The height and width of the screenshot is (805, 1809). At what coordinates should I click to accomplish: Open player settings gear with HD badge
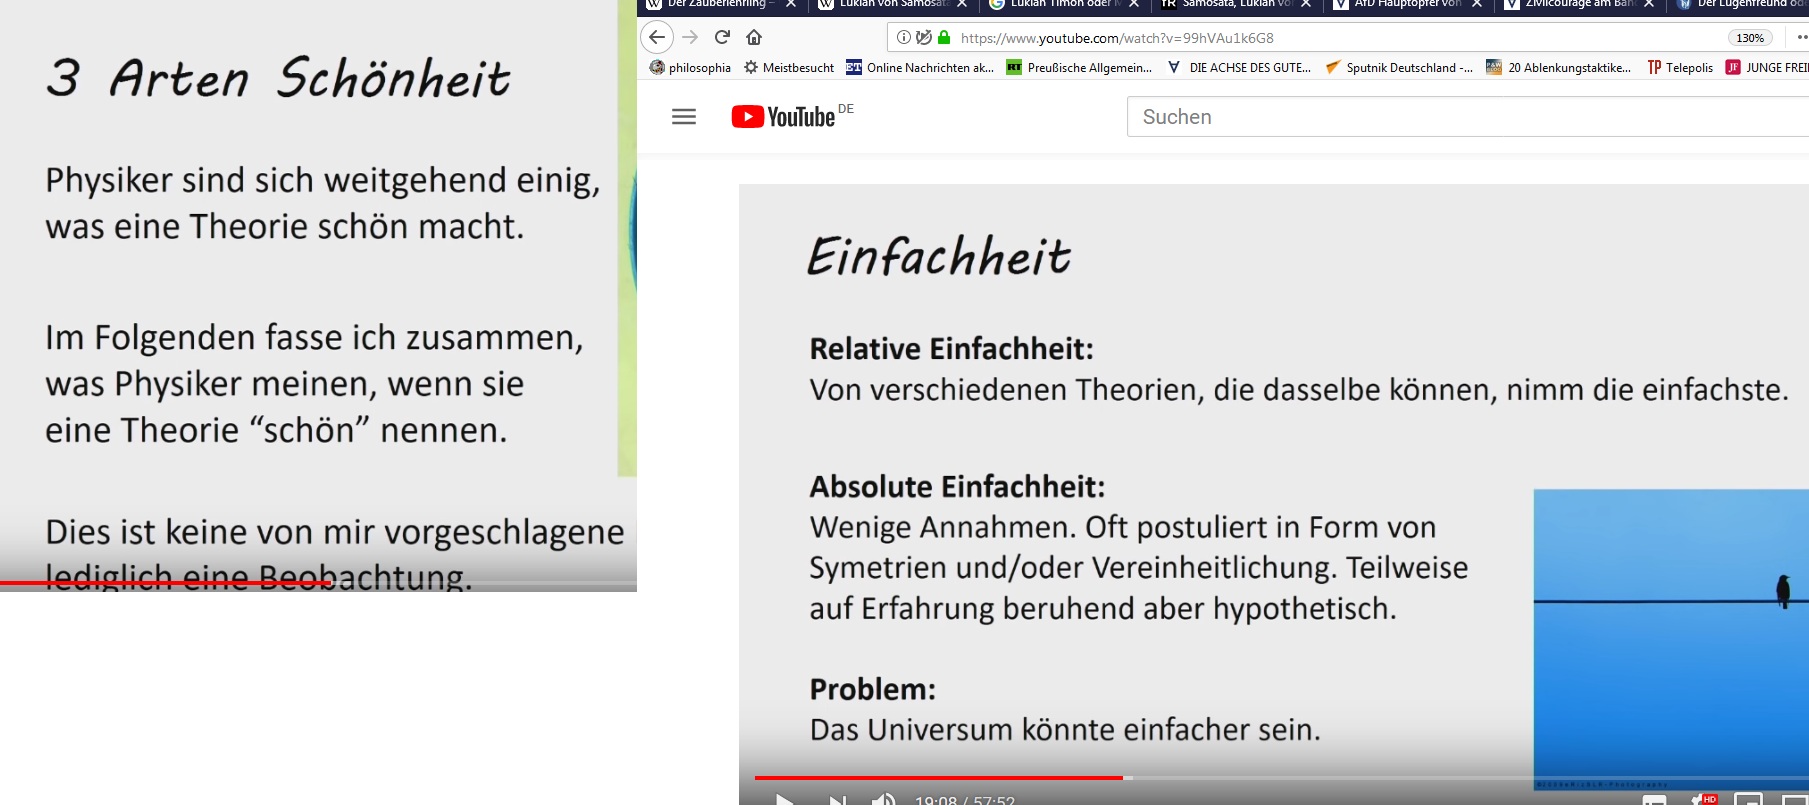tap(1703, 800)
